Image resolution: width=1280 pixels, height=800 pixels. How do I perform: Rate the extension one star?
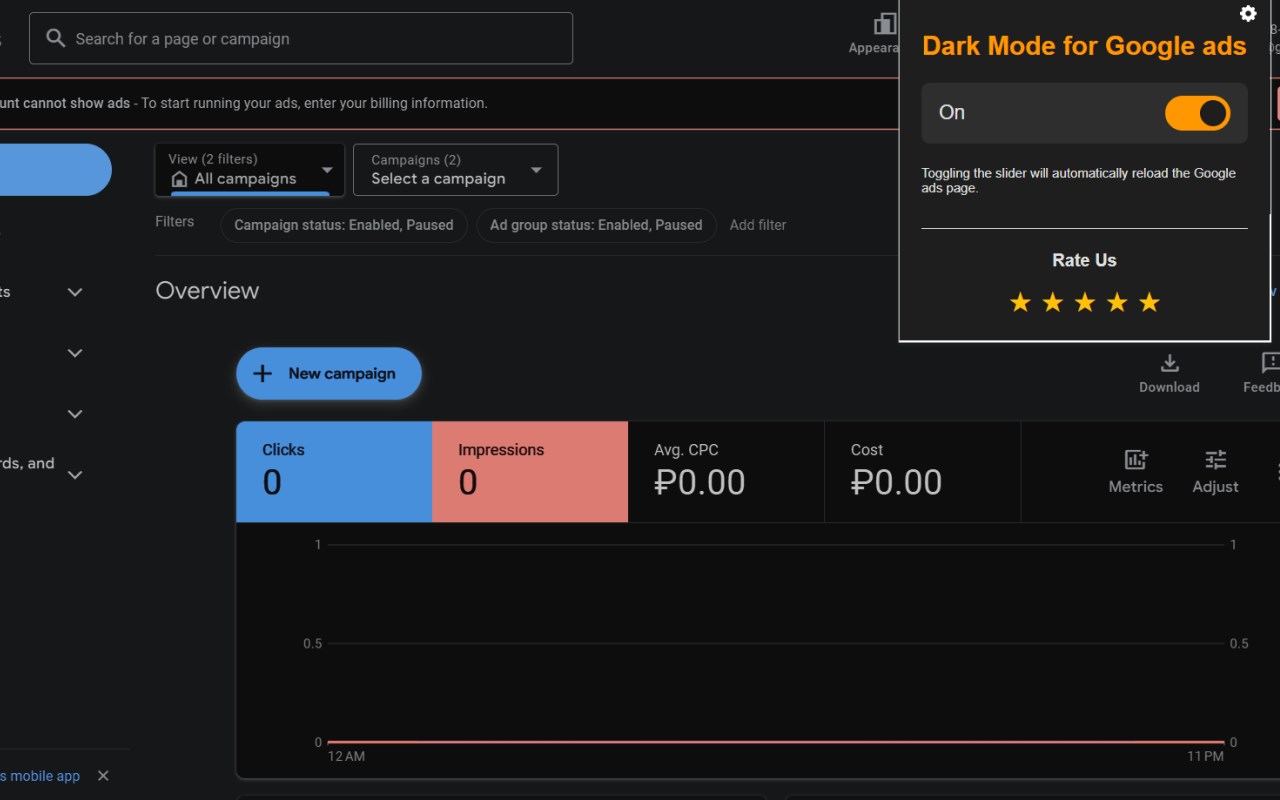point(1020,302)
